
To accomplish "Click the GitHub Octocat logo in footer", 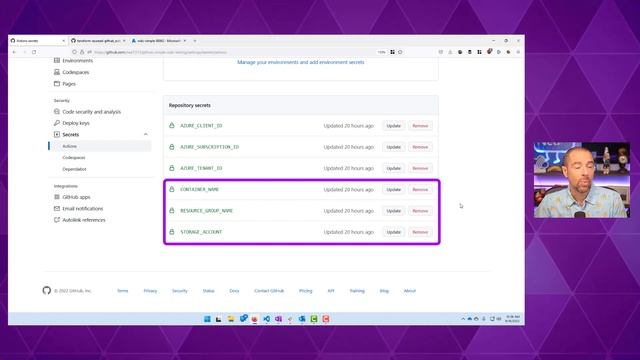I will click(x=47, y=290).
